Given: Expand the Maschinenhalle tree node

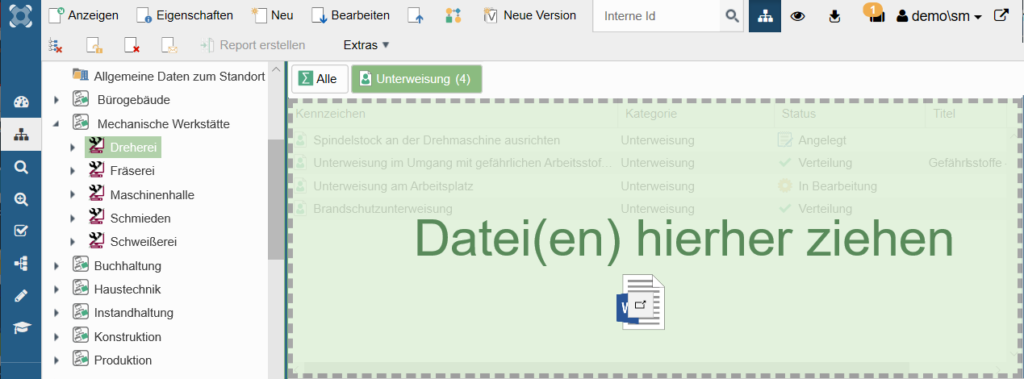Looking at the screenshot, I should (x=72, y=195).
